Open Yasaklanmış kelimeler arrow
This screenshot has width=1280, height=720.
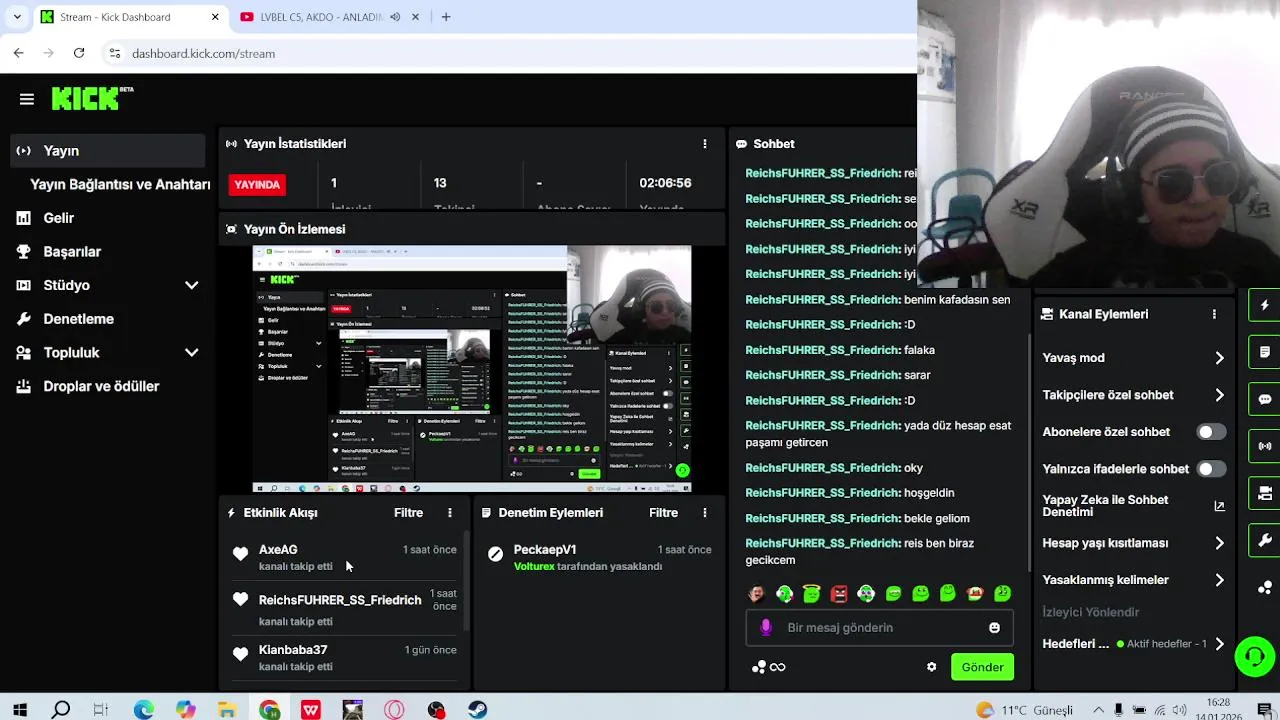point(1220,580)
